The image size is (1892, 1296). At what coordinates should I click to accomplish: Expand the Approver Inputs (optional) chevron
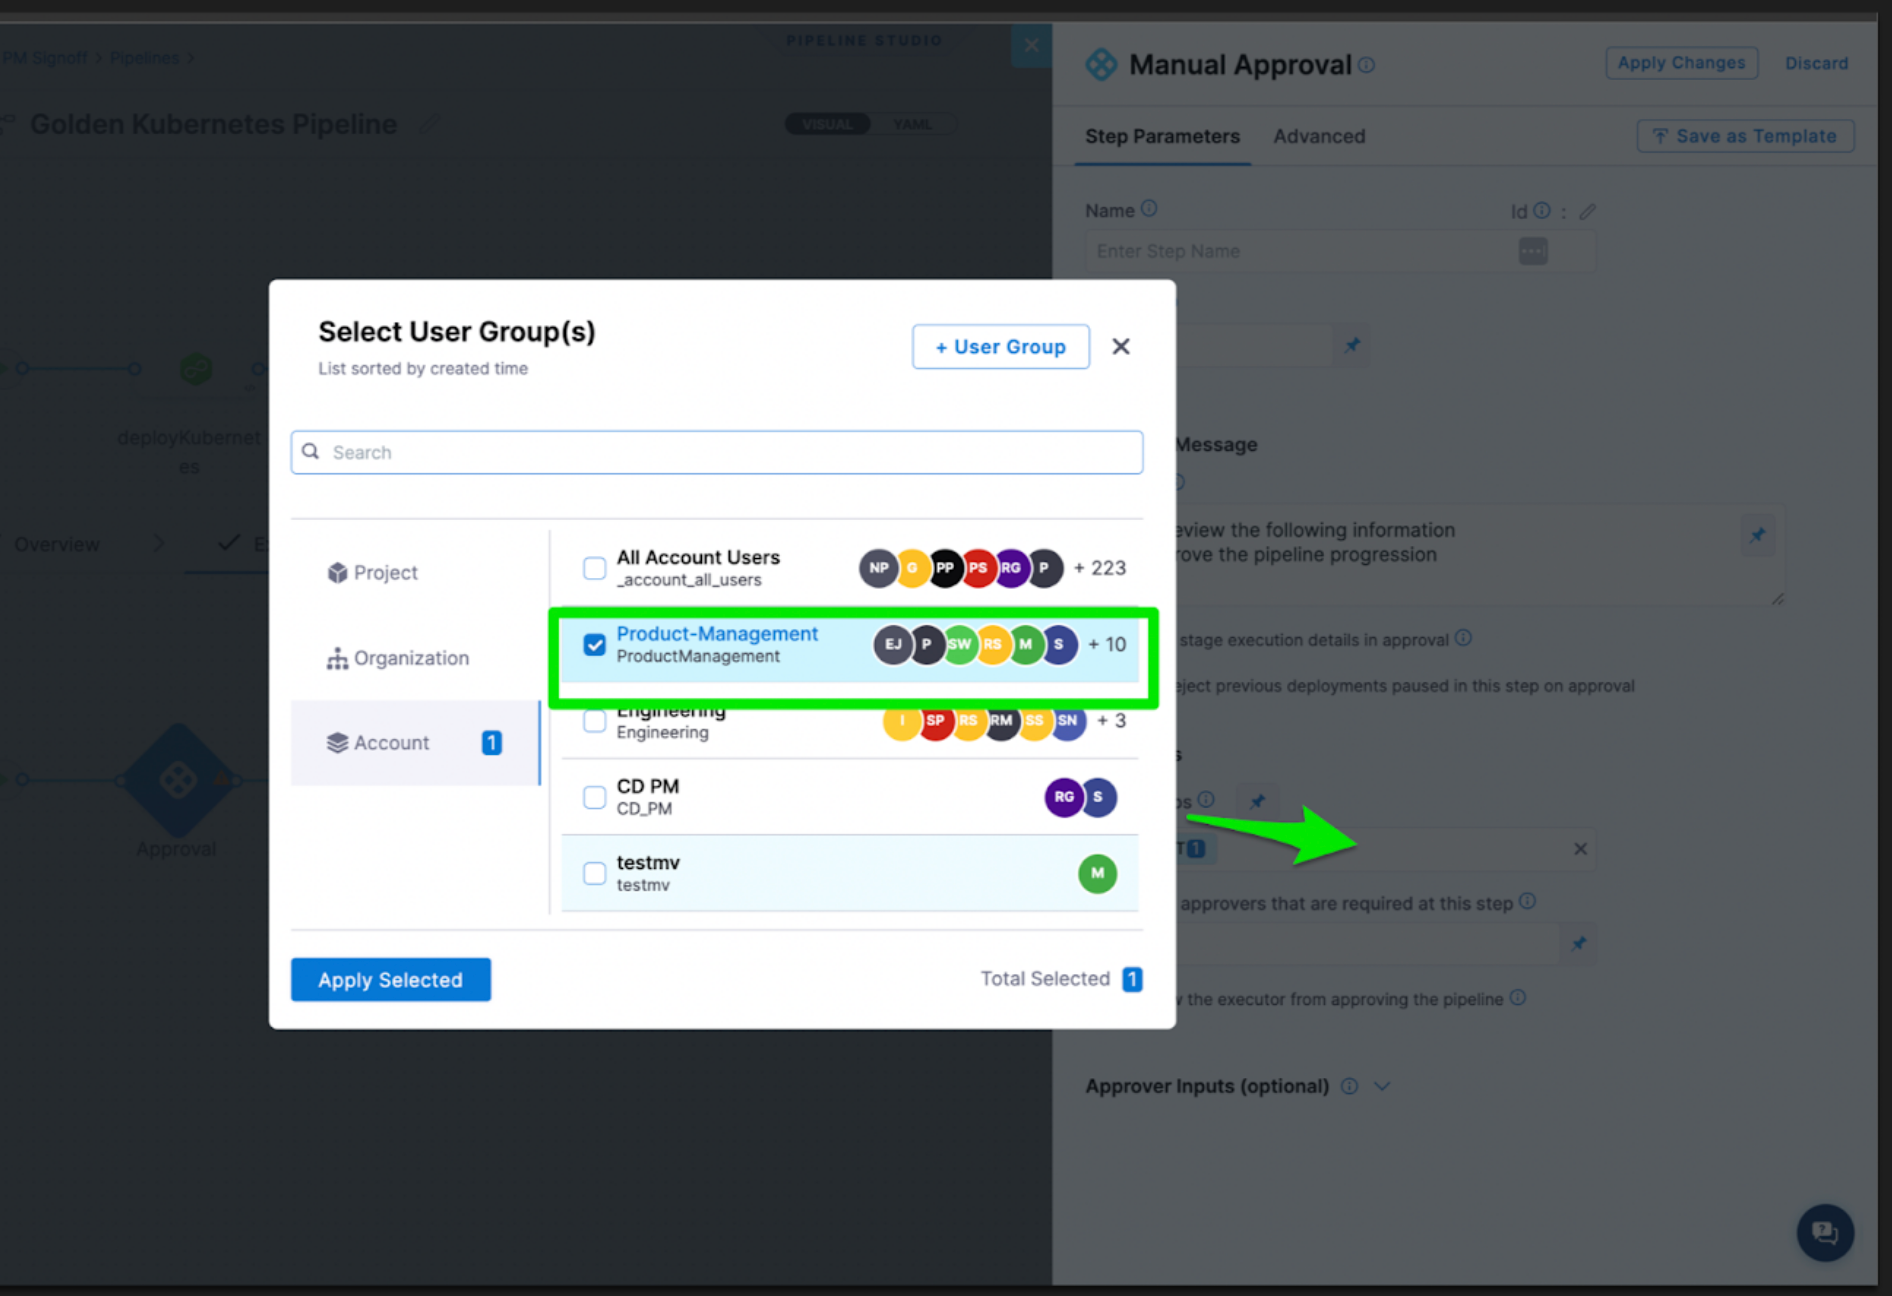(x=1382, y=1086)
